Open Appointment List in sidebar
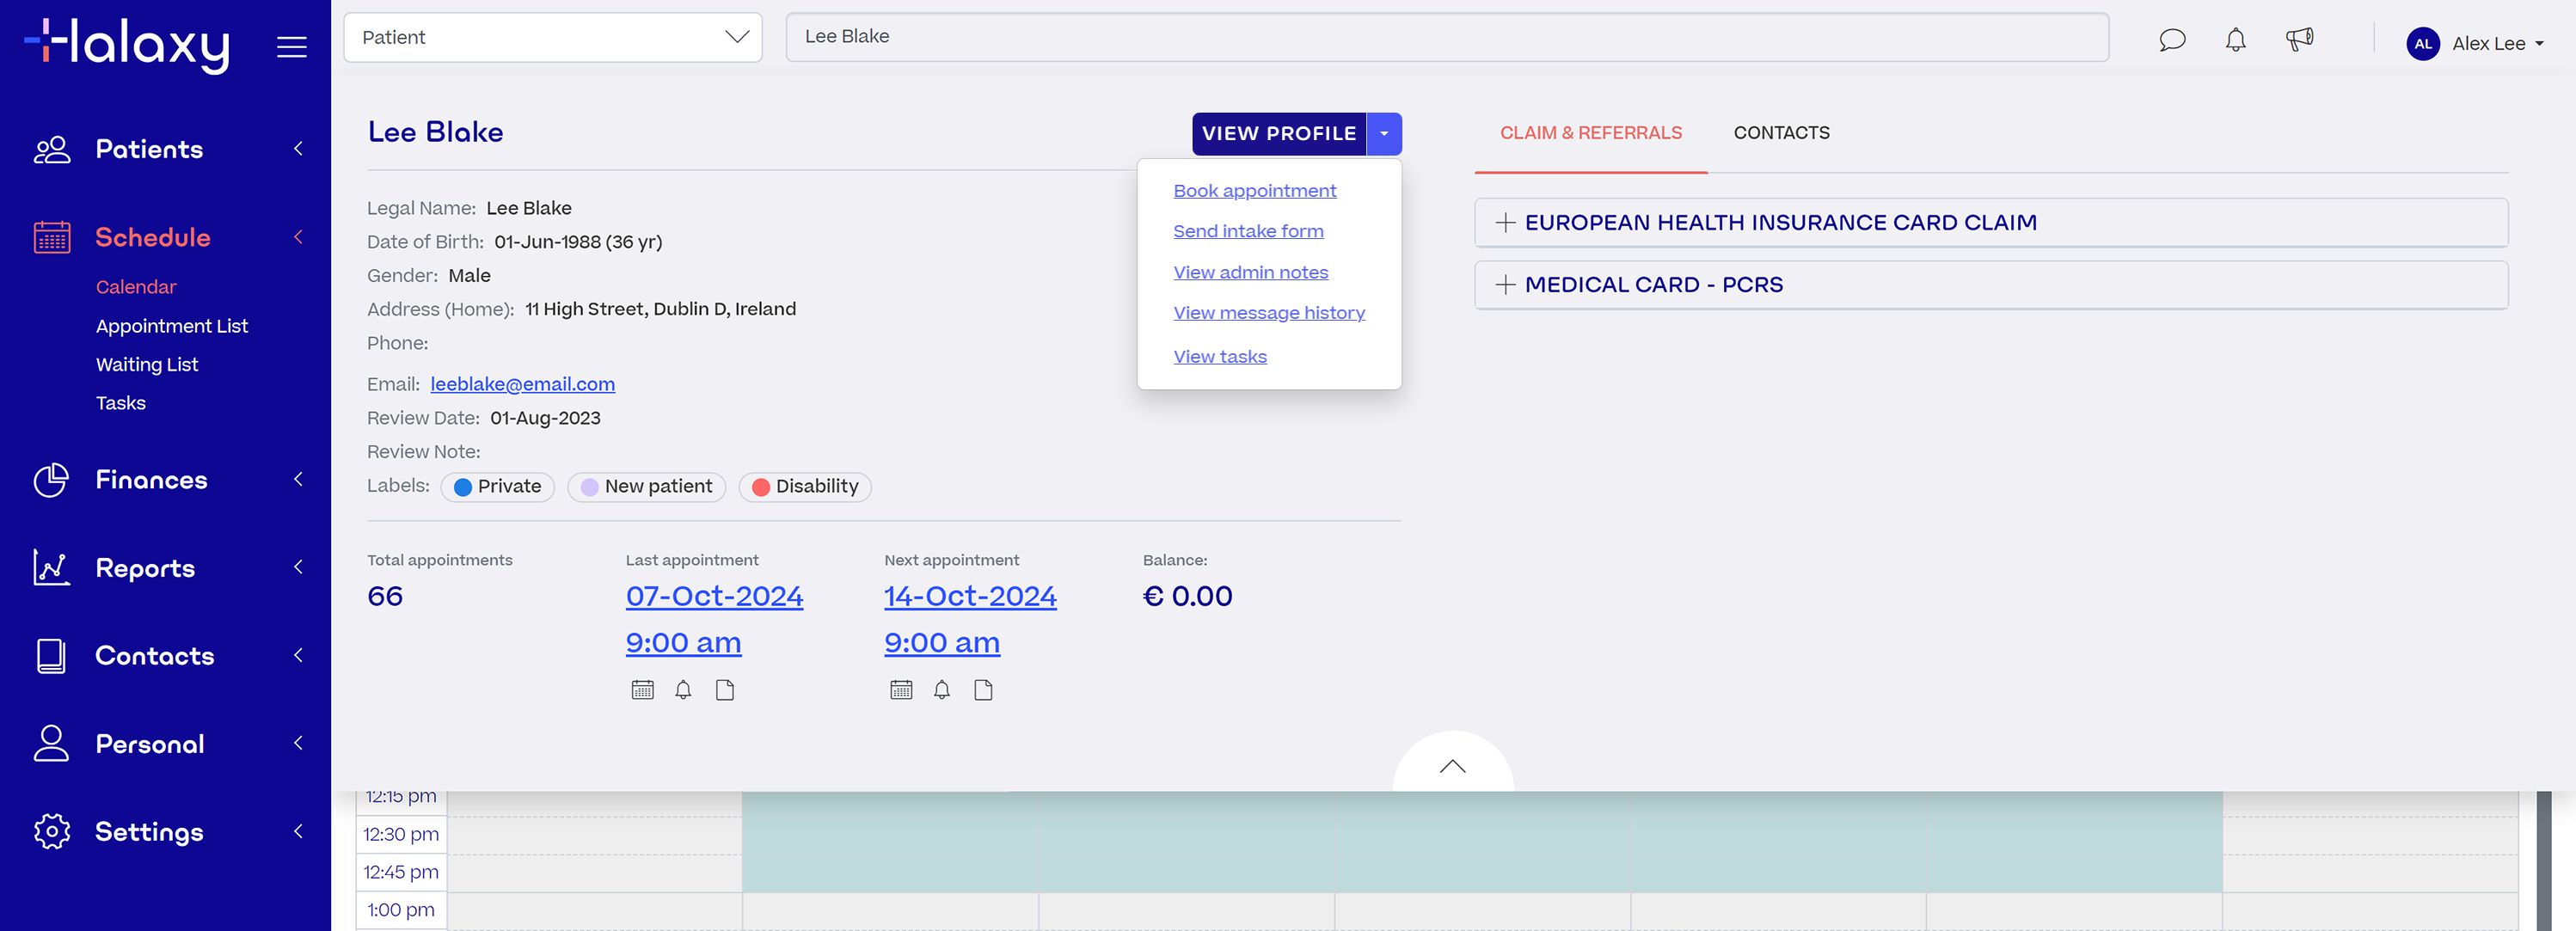The width and height of the screenshot is (2576, 931). coord(172,326)
